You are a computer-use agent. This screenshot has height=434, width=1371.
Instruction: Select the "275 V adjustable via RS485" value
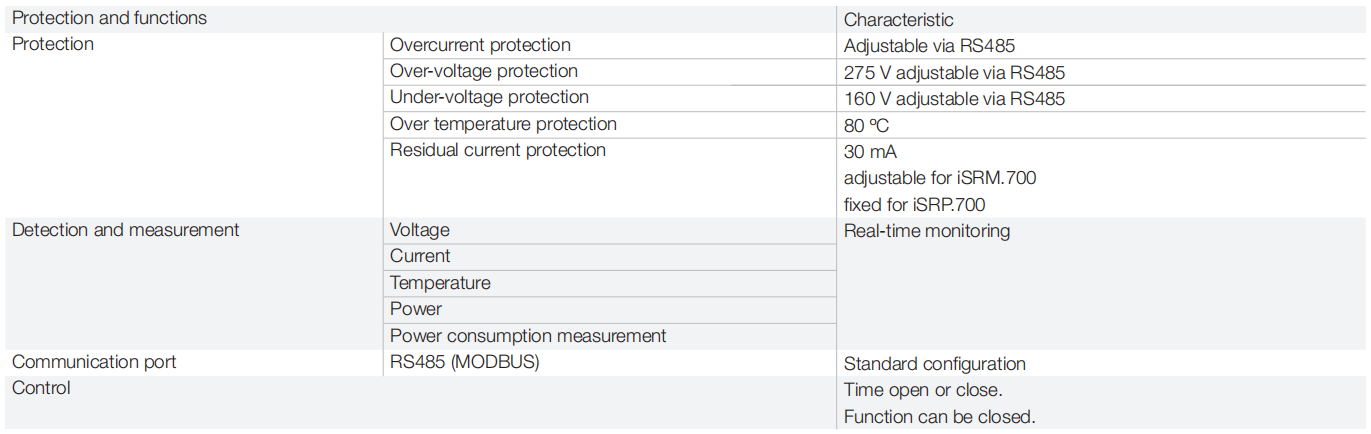954,72
